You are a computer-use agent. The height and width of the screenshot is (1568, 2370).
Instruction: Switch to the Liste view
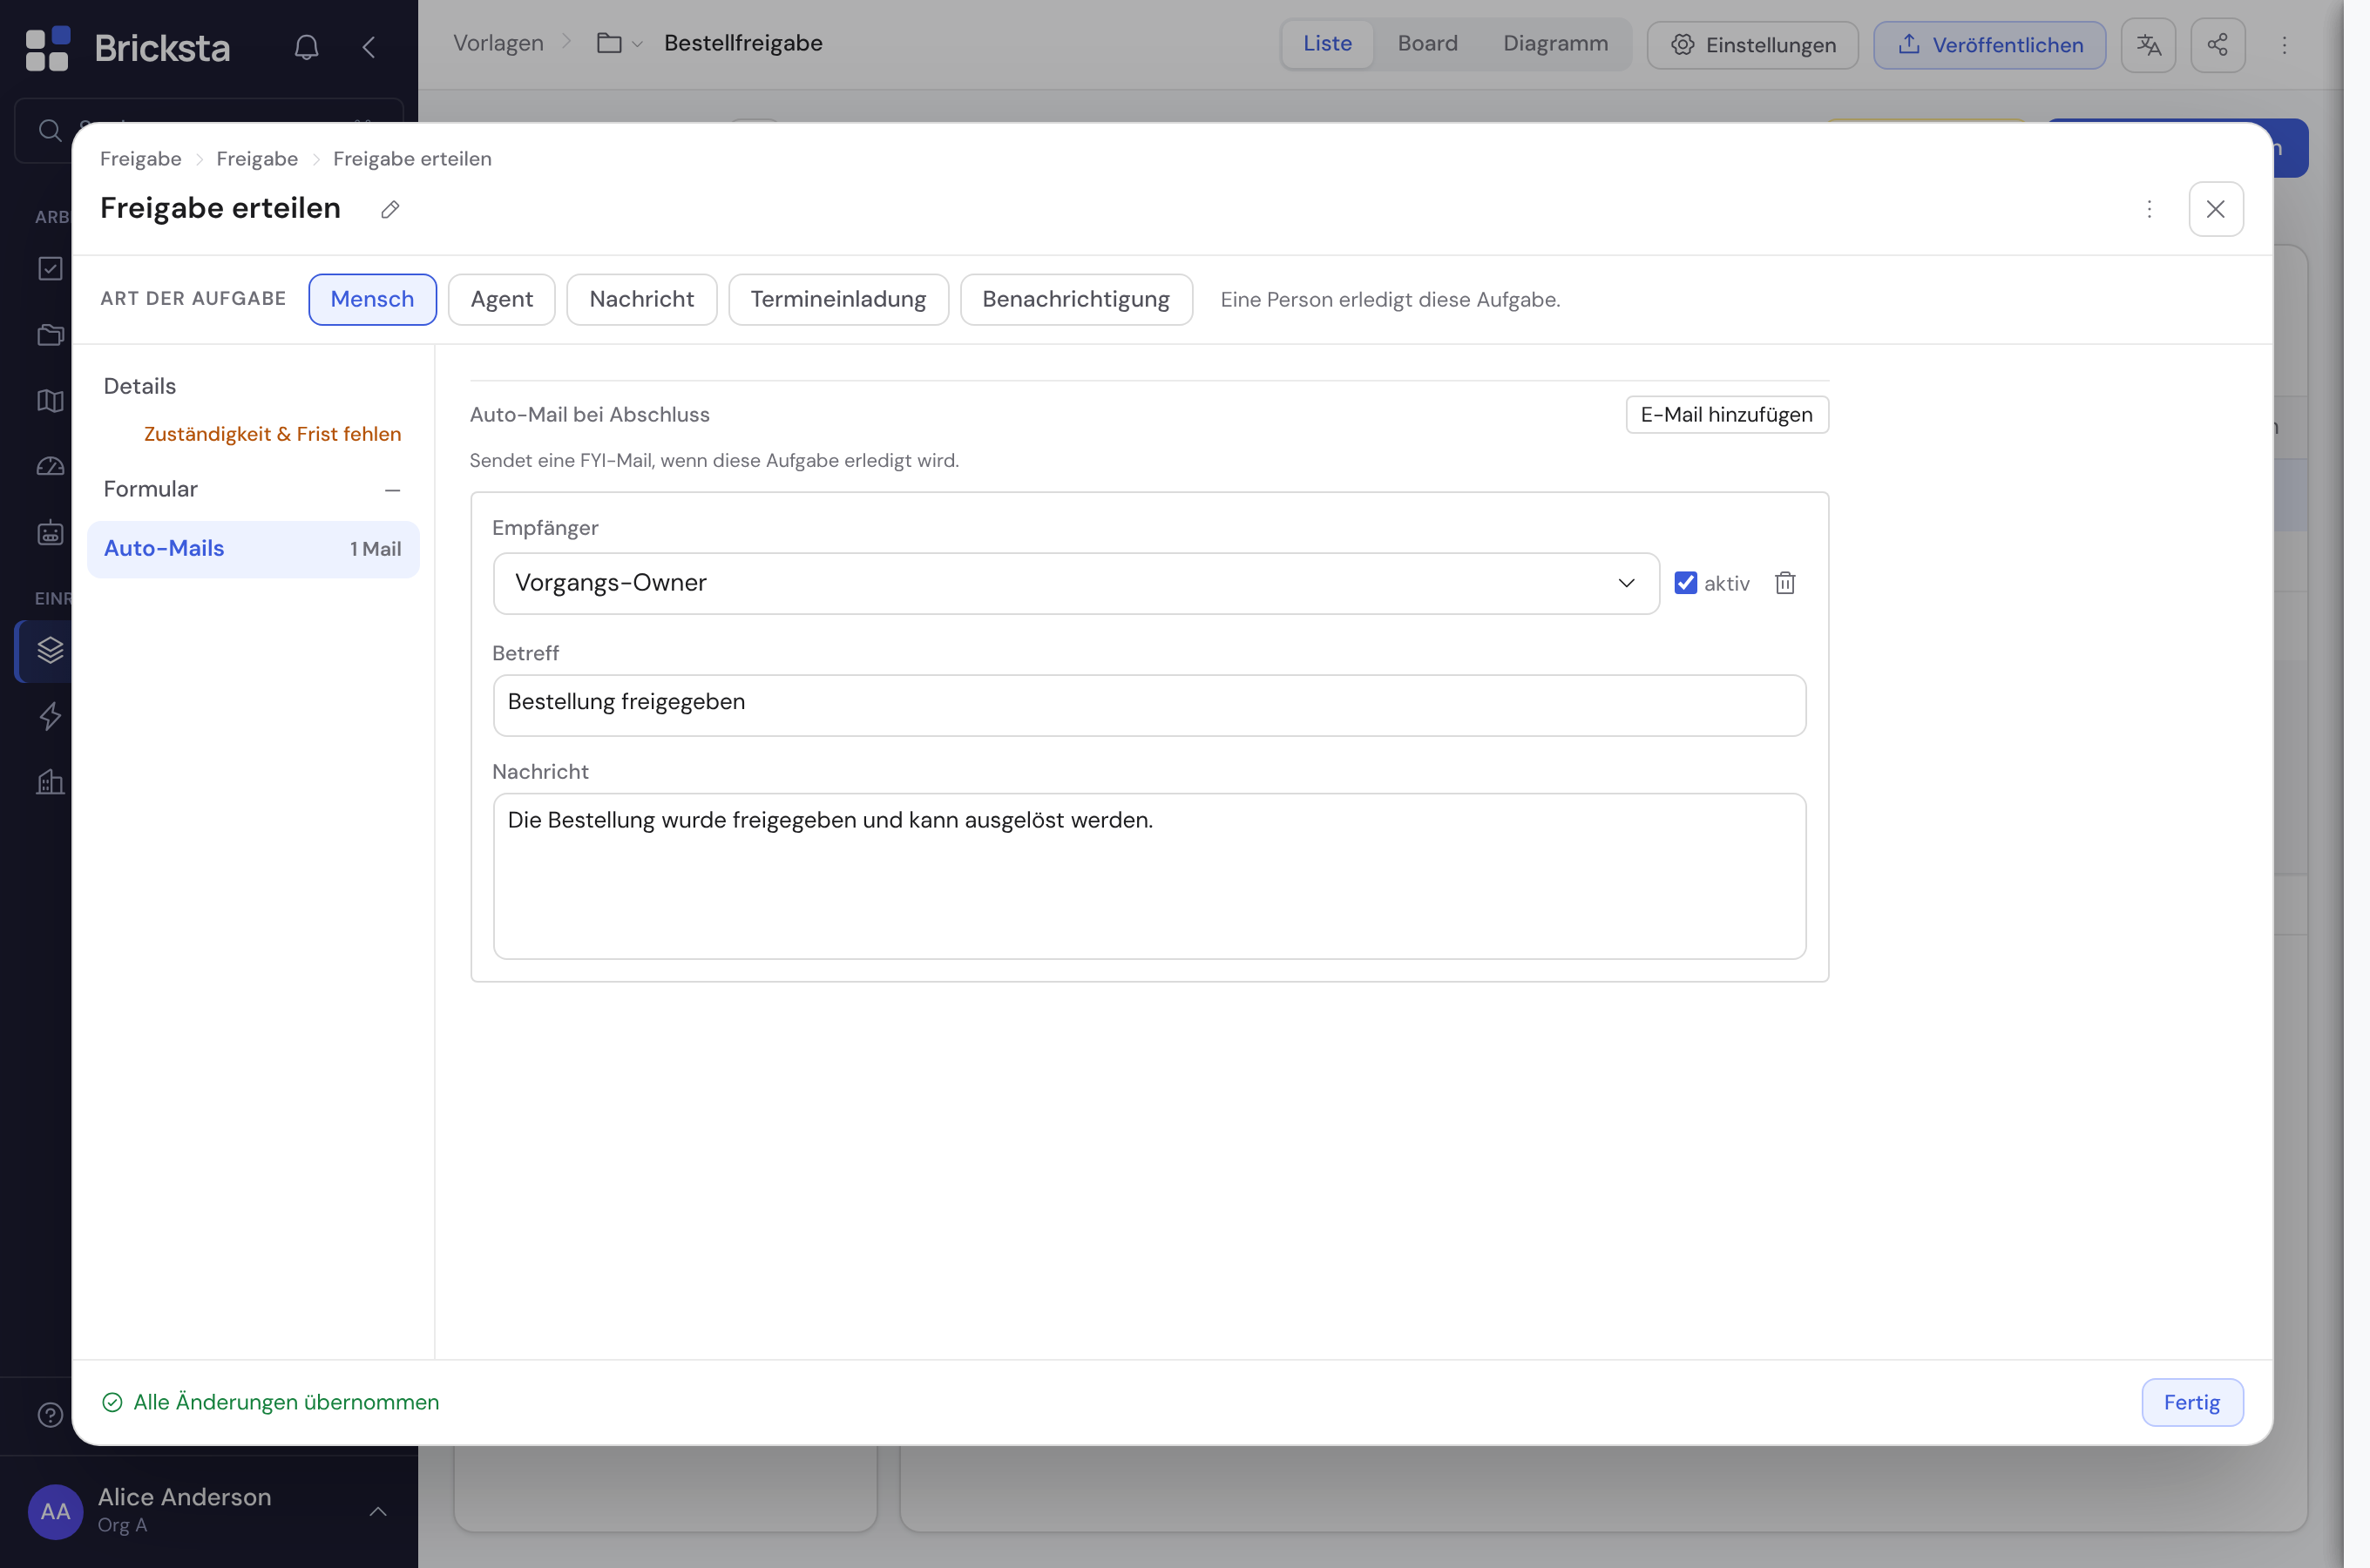click(1327, 44)
